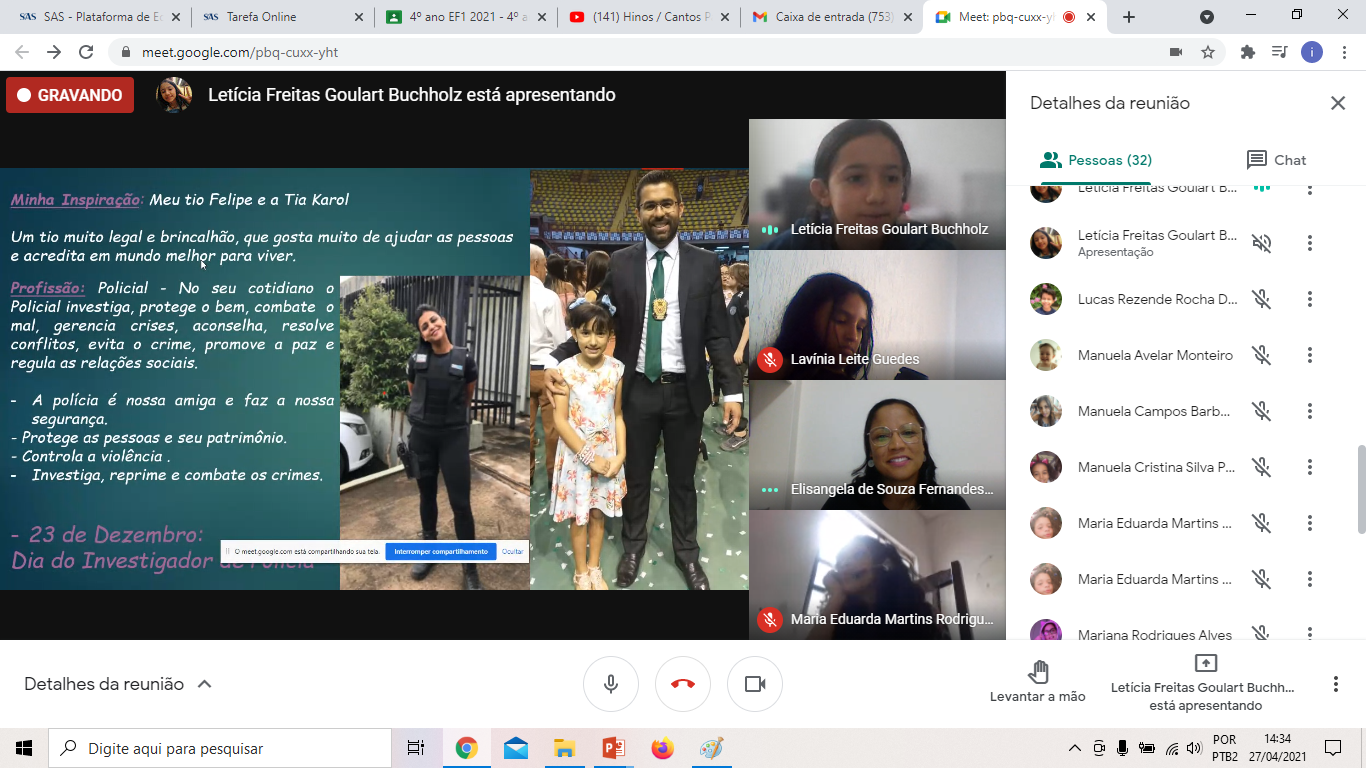1366x768 pixels.
Task: Click muted mic icon for Lucas Rezende Rocha
Action: coord(1262,299)
